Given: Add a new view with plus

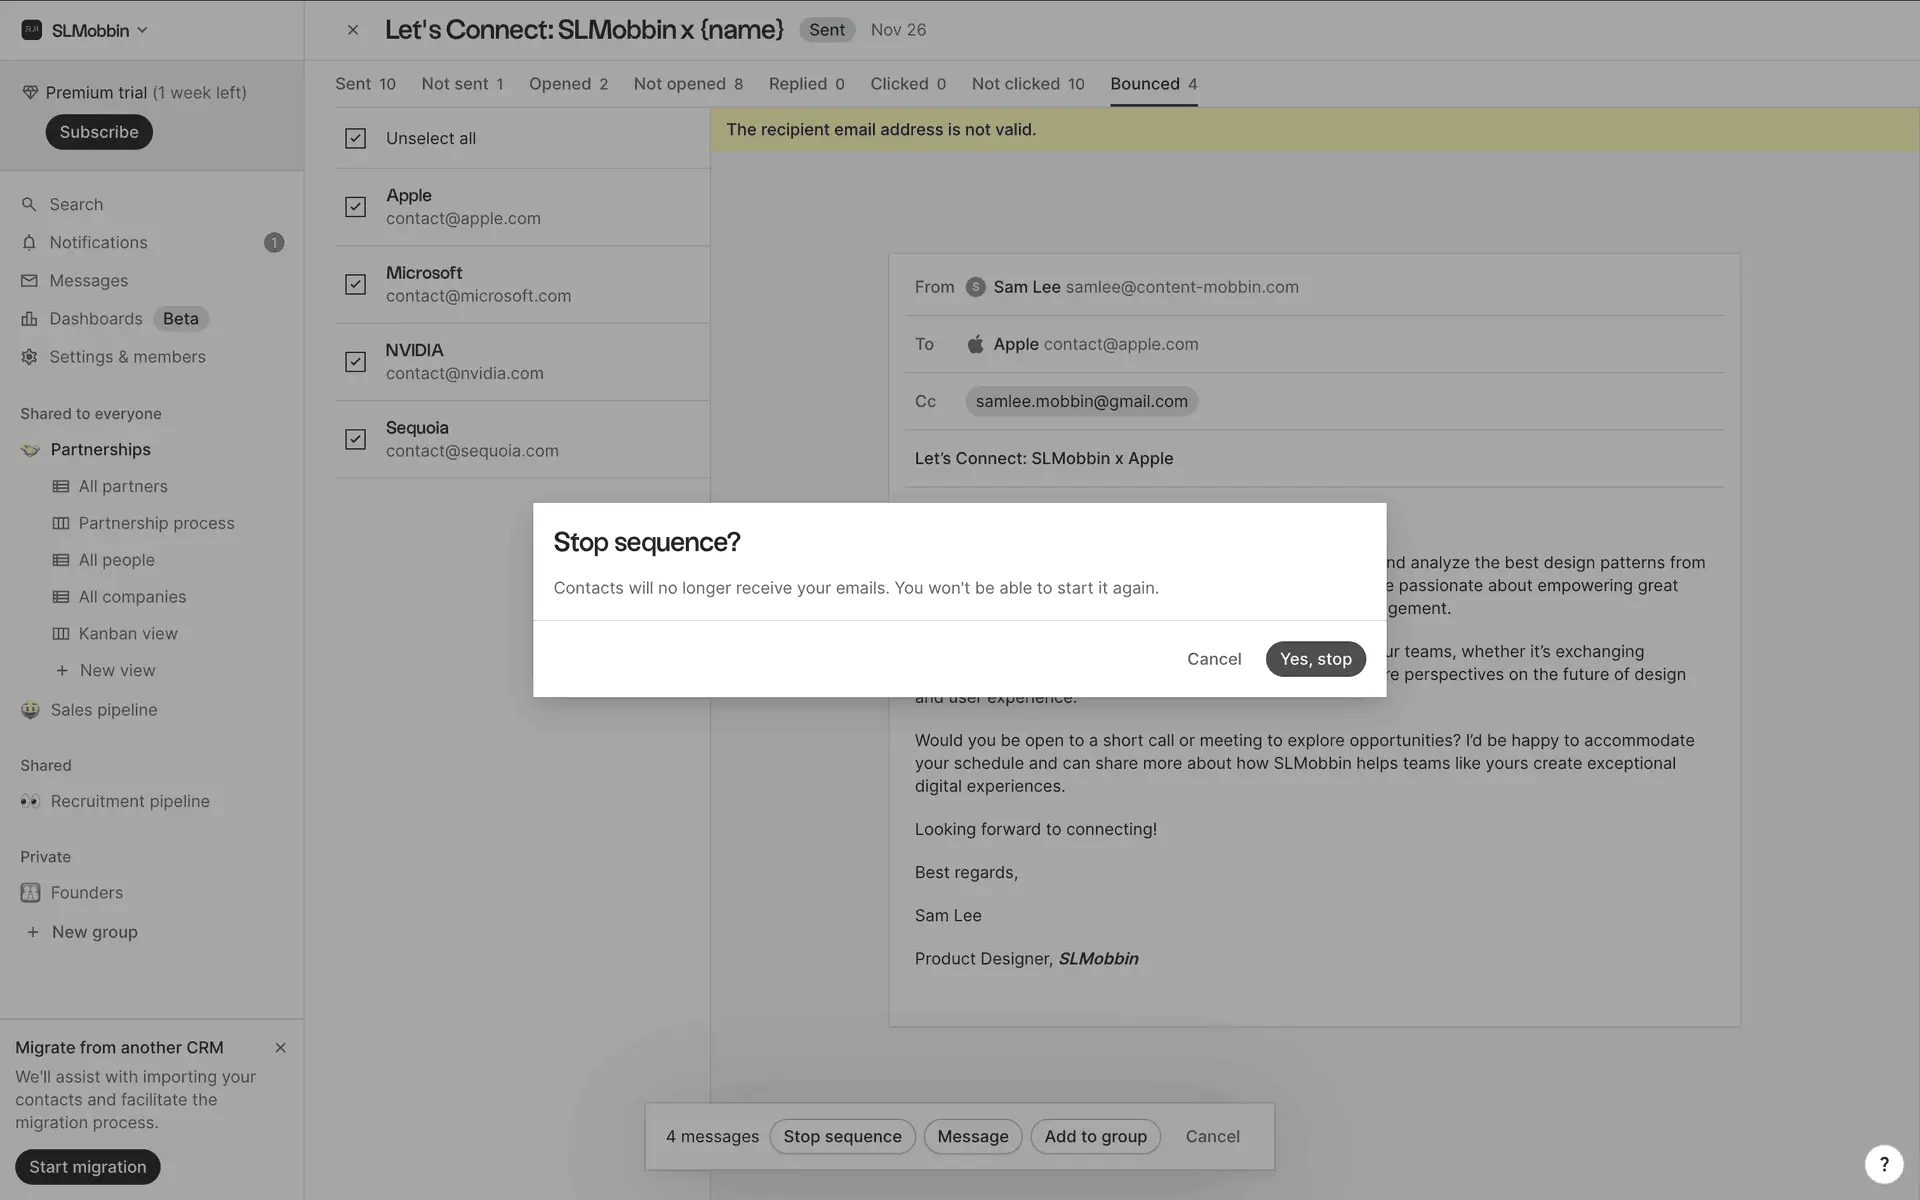Looking at the screenshot, I should coord(62,671).
